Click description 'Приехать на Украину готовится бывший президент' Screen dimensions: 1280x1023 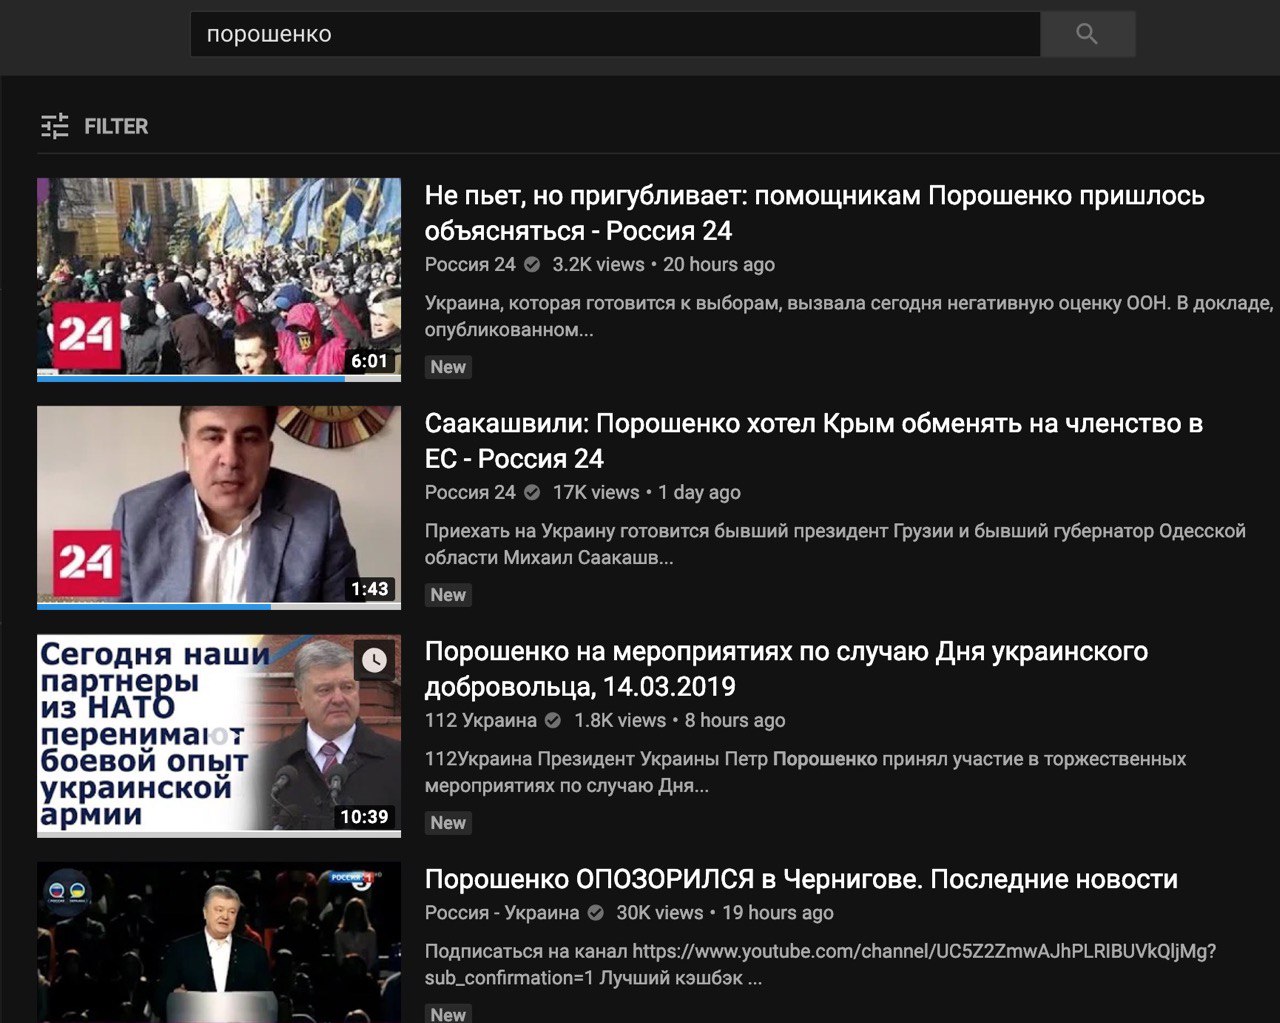click(835, 544)
